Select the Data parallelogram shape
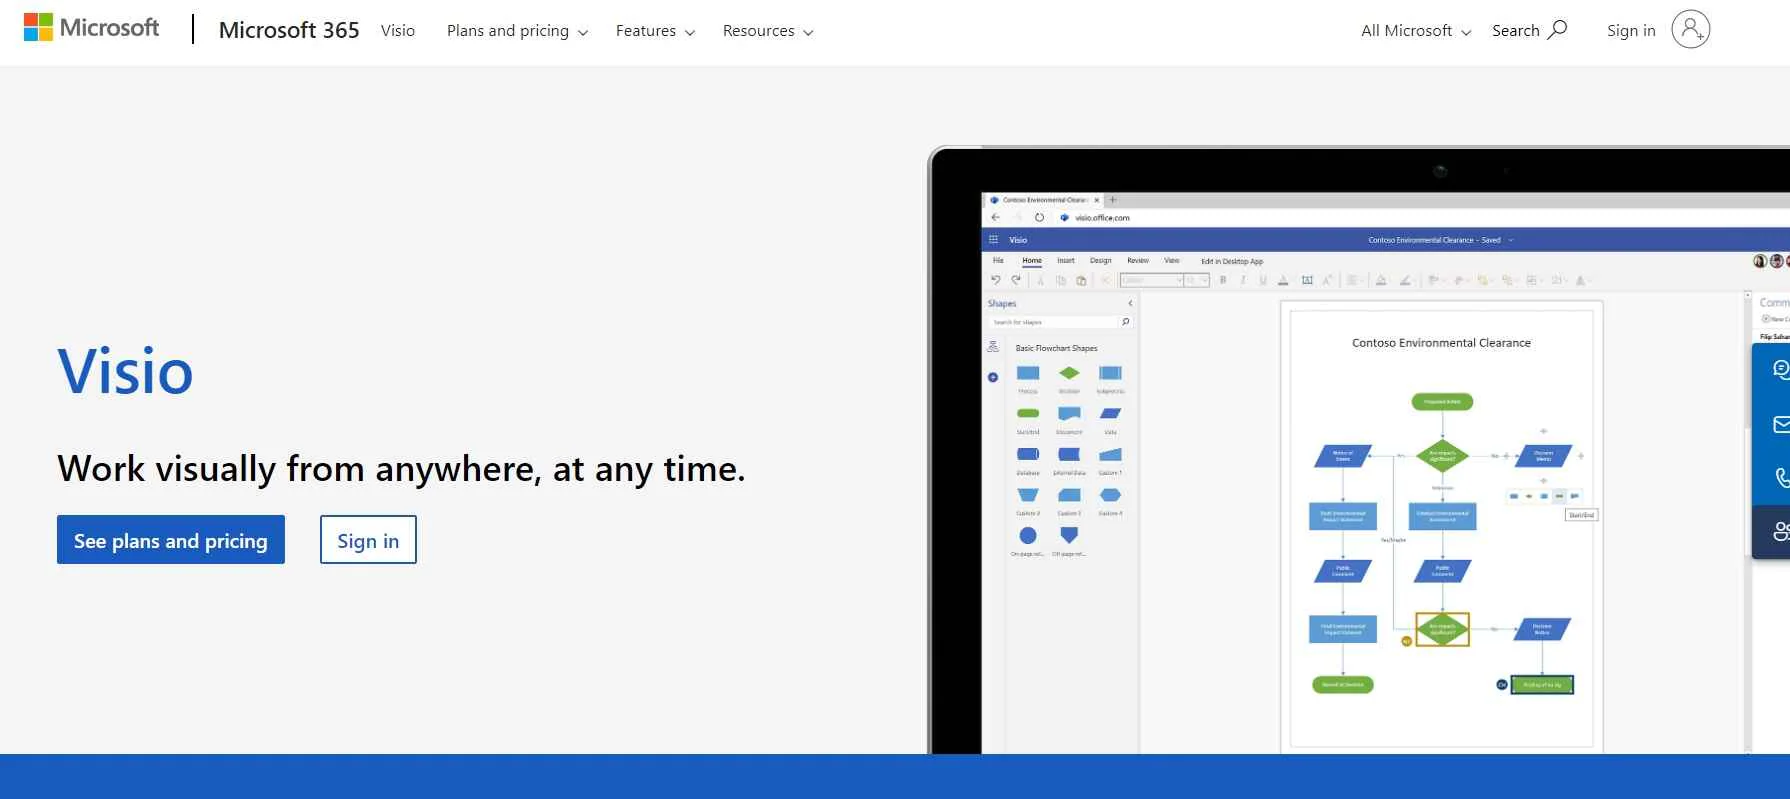This screenshot has height=799, width=1790. pos(1110,413)
